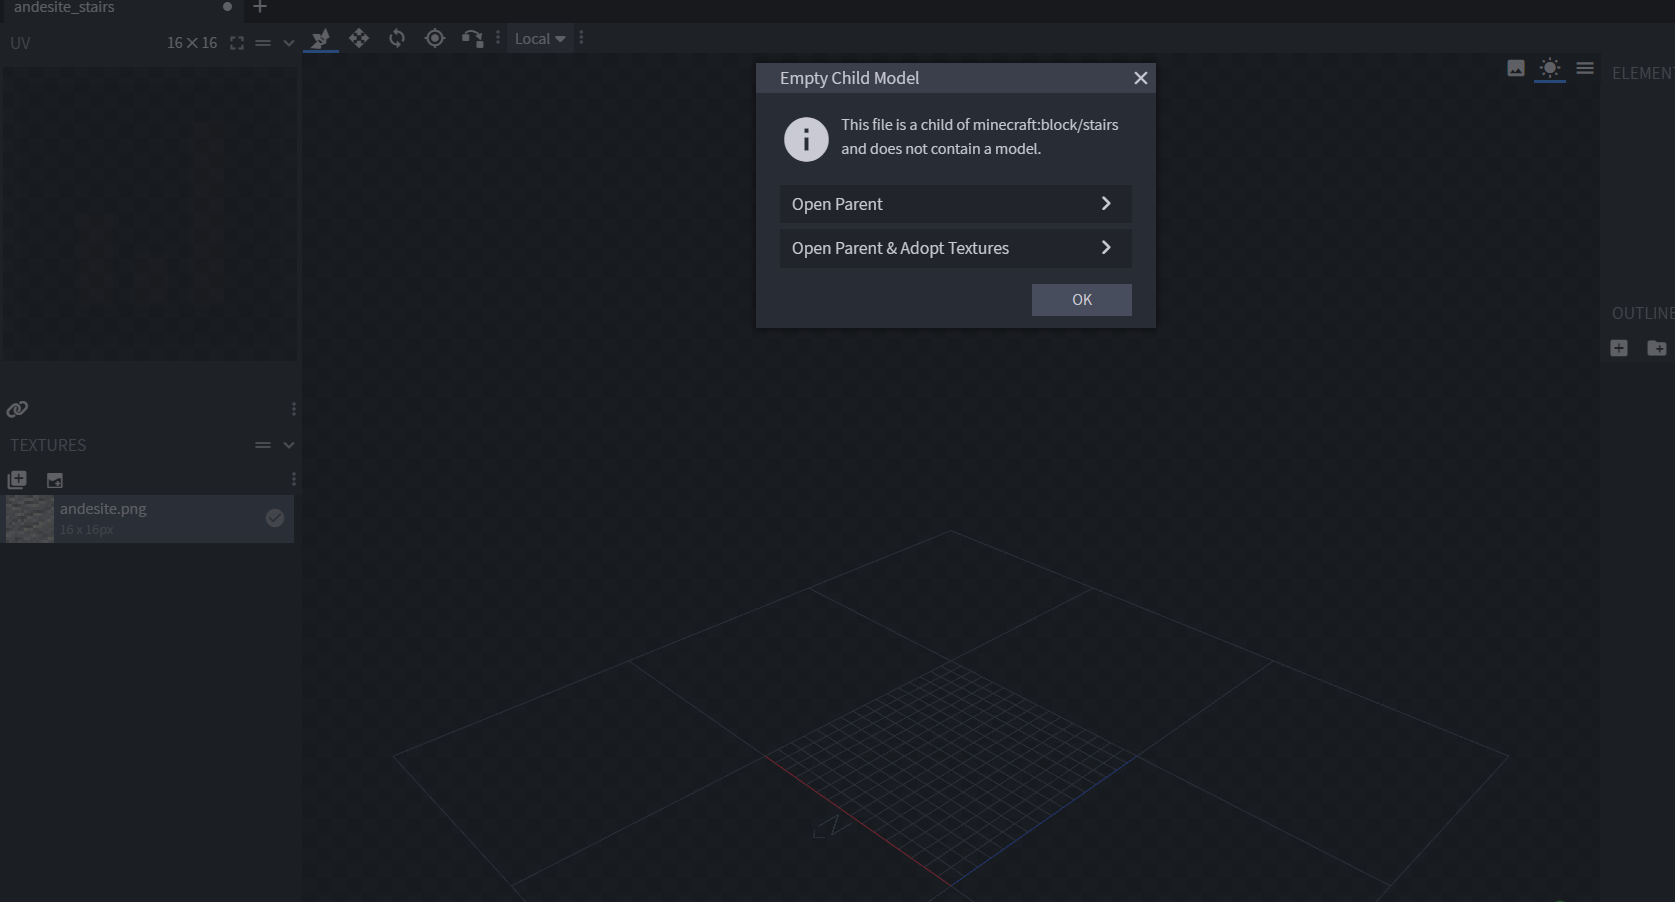Select the Vertex Snap tool
1675x902 pixels.
click(472, 39)
